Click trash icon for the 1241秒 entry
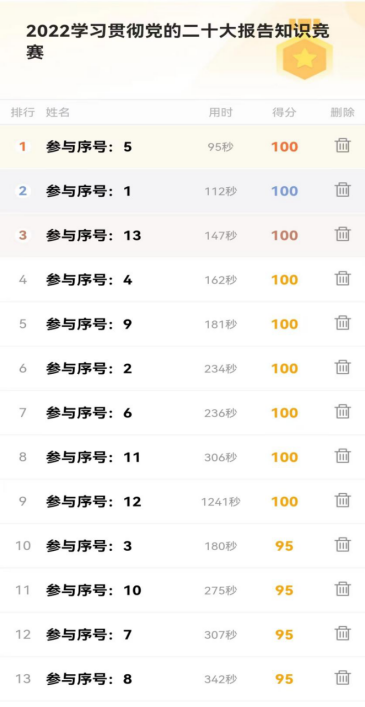 click(x=342, y=500)
